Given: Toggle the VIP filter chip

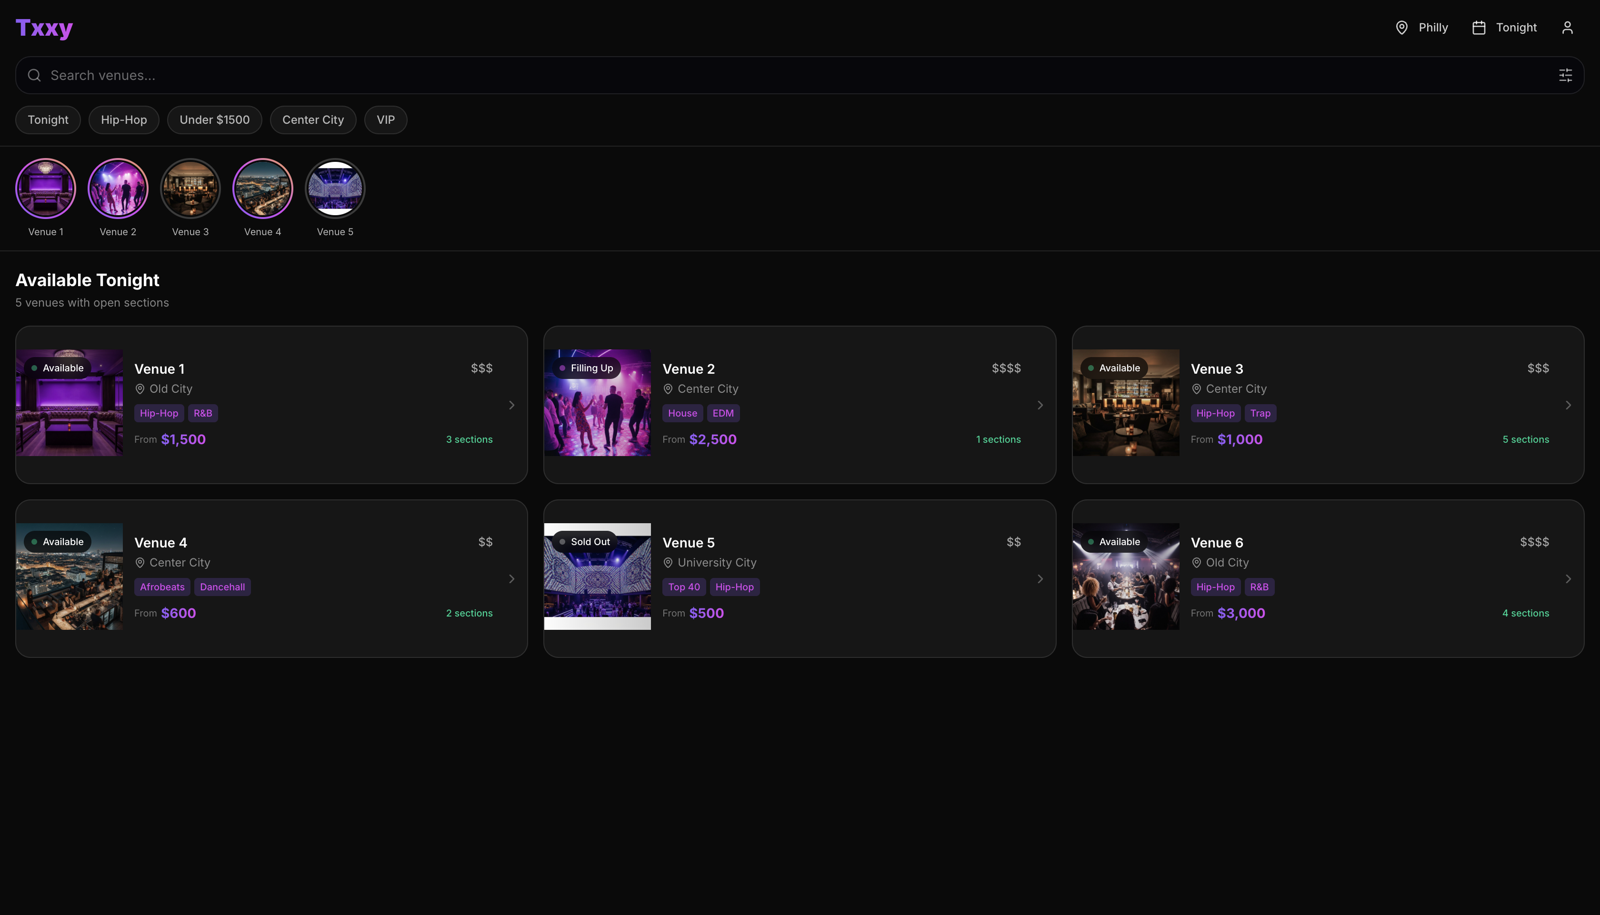Looking at the screenshot, I should click(x=385, y=120).
